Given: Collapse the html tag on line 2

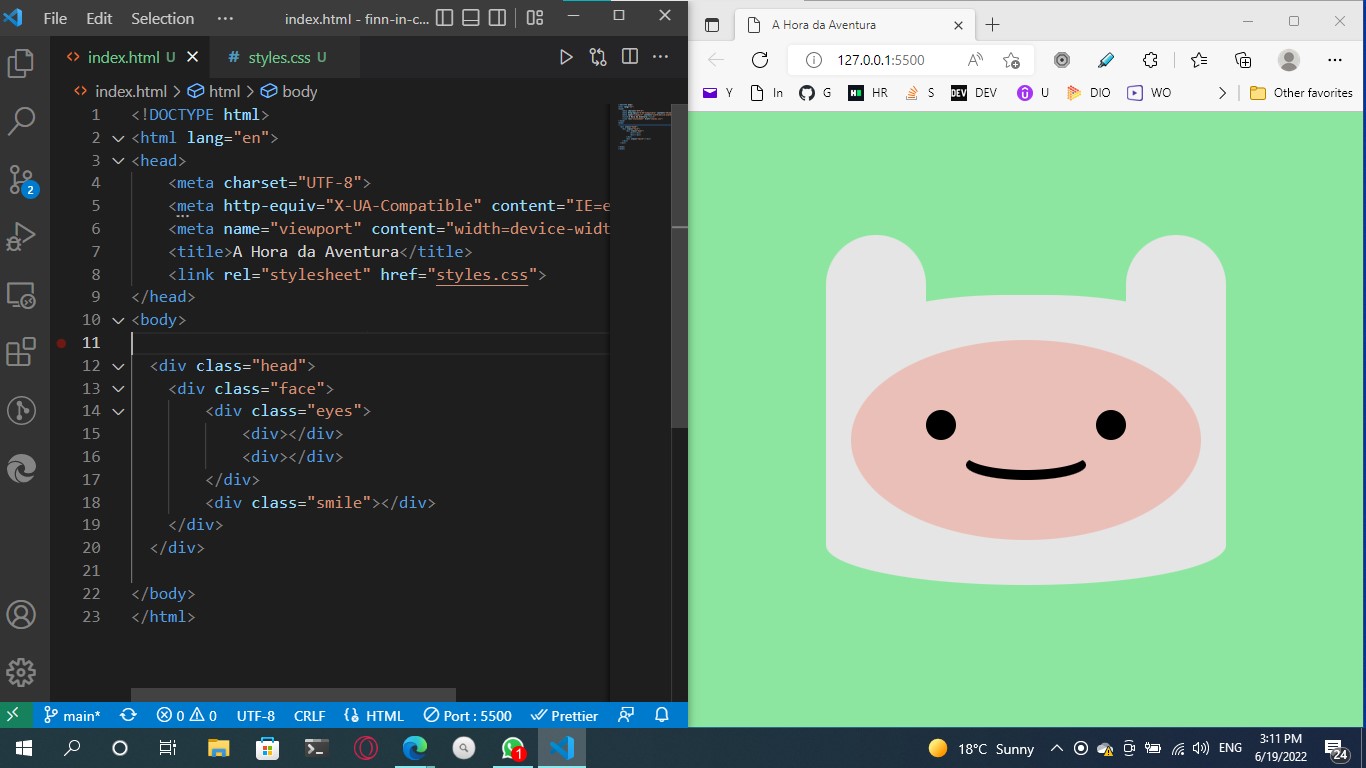Looking at the screenshot, I should click(x=119, y=138).
